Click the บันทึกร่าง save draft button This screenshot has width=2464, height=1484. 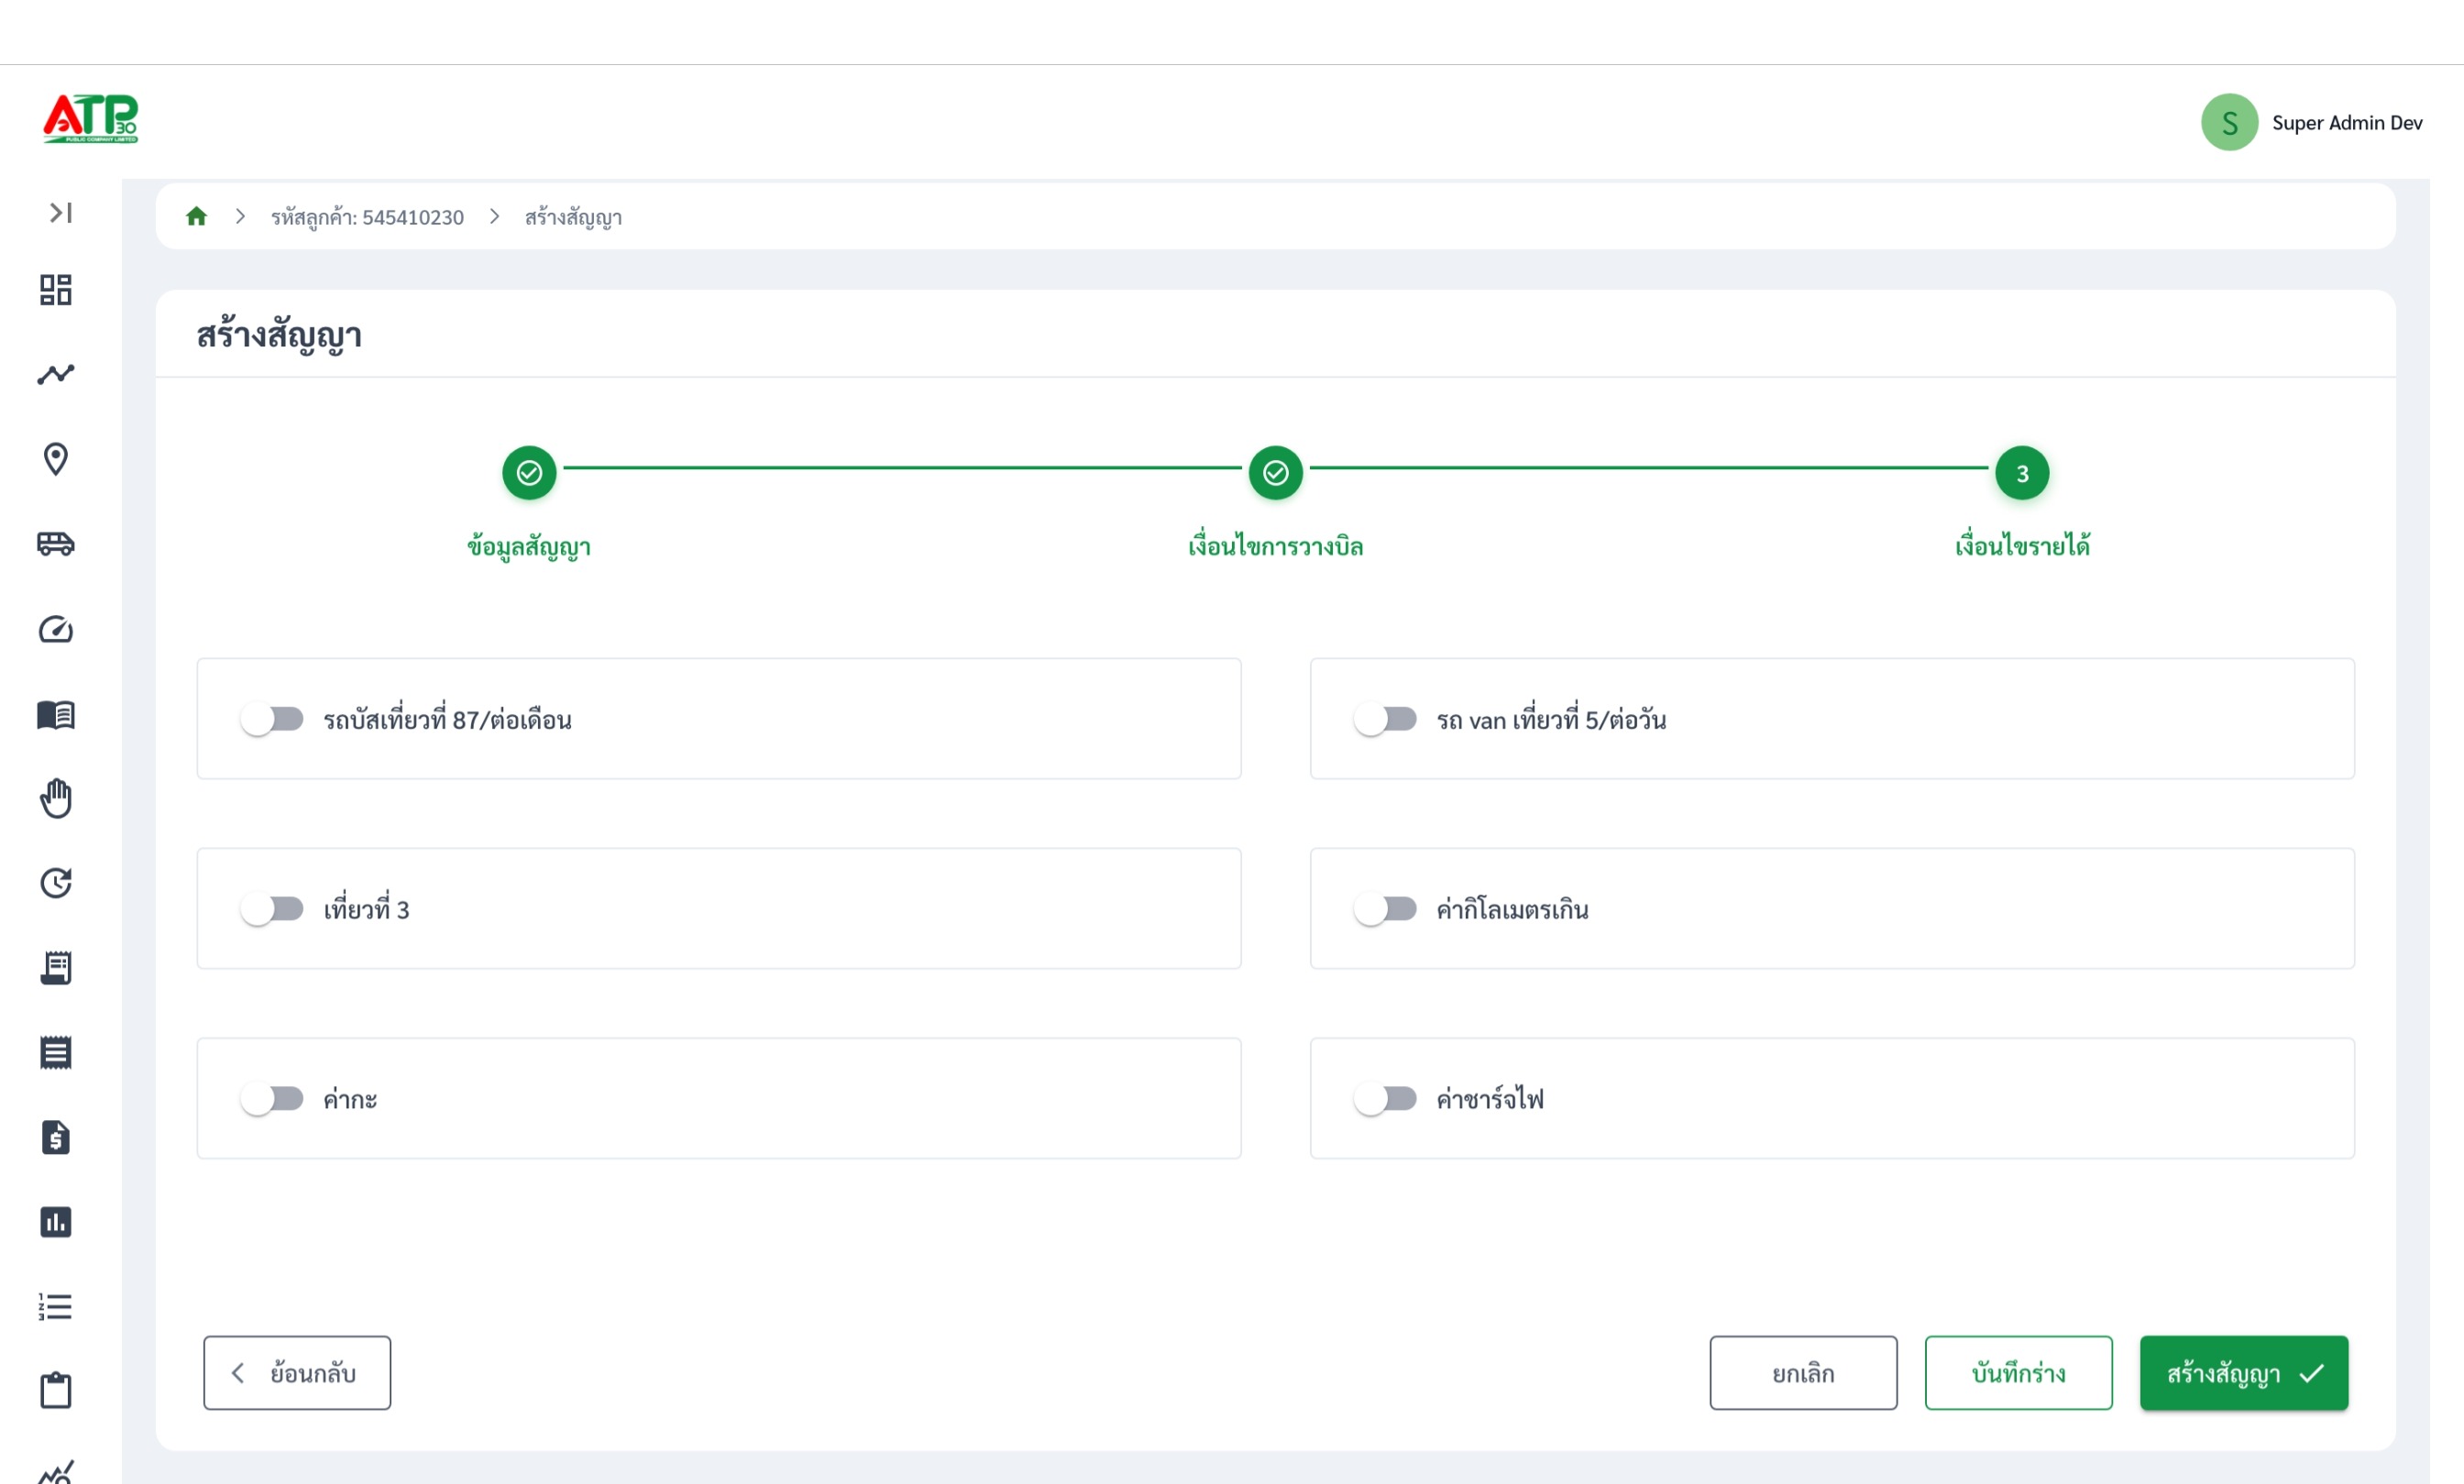(2018, 1373)
